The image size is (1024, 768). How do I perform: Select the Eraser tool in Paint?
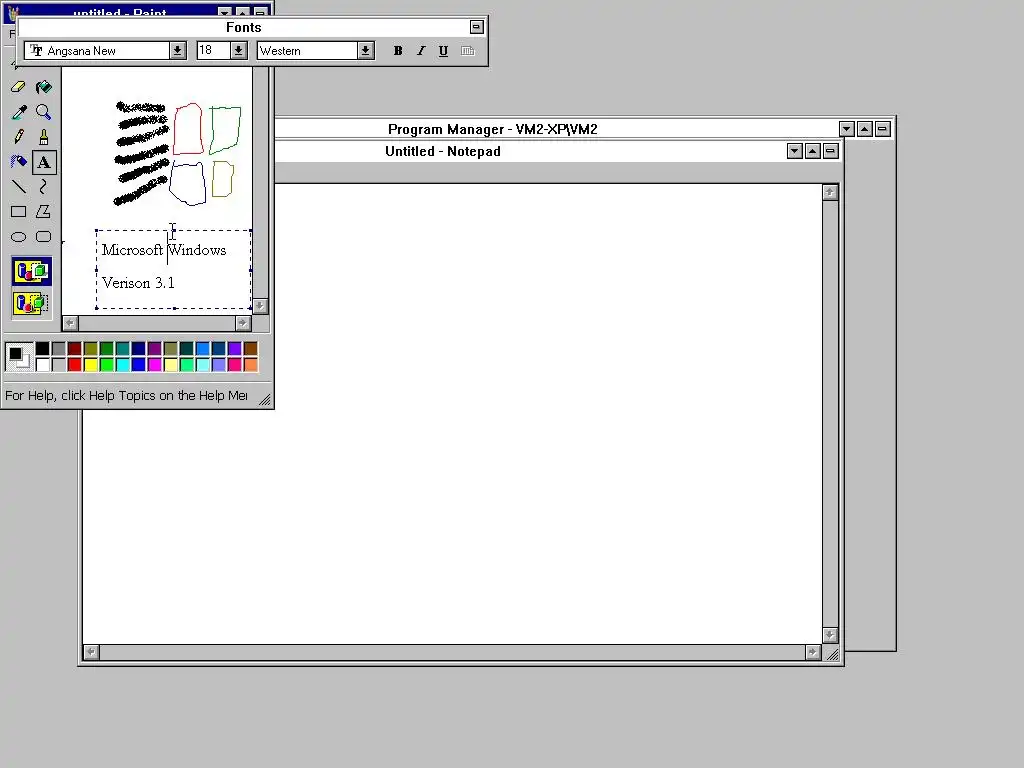(x=18, y=87)
